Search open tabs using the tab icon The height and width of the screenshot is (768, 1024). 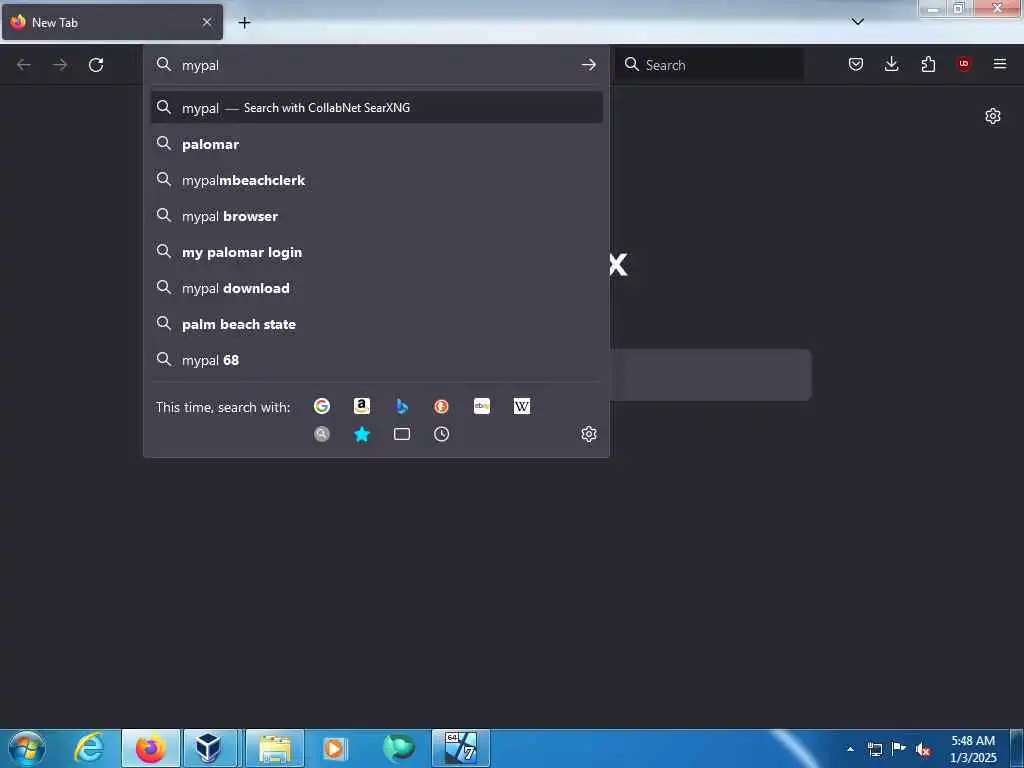[402, 434]
